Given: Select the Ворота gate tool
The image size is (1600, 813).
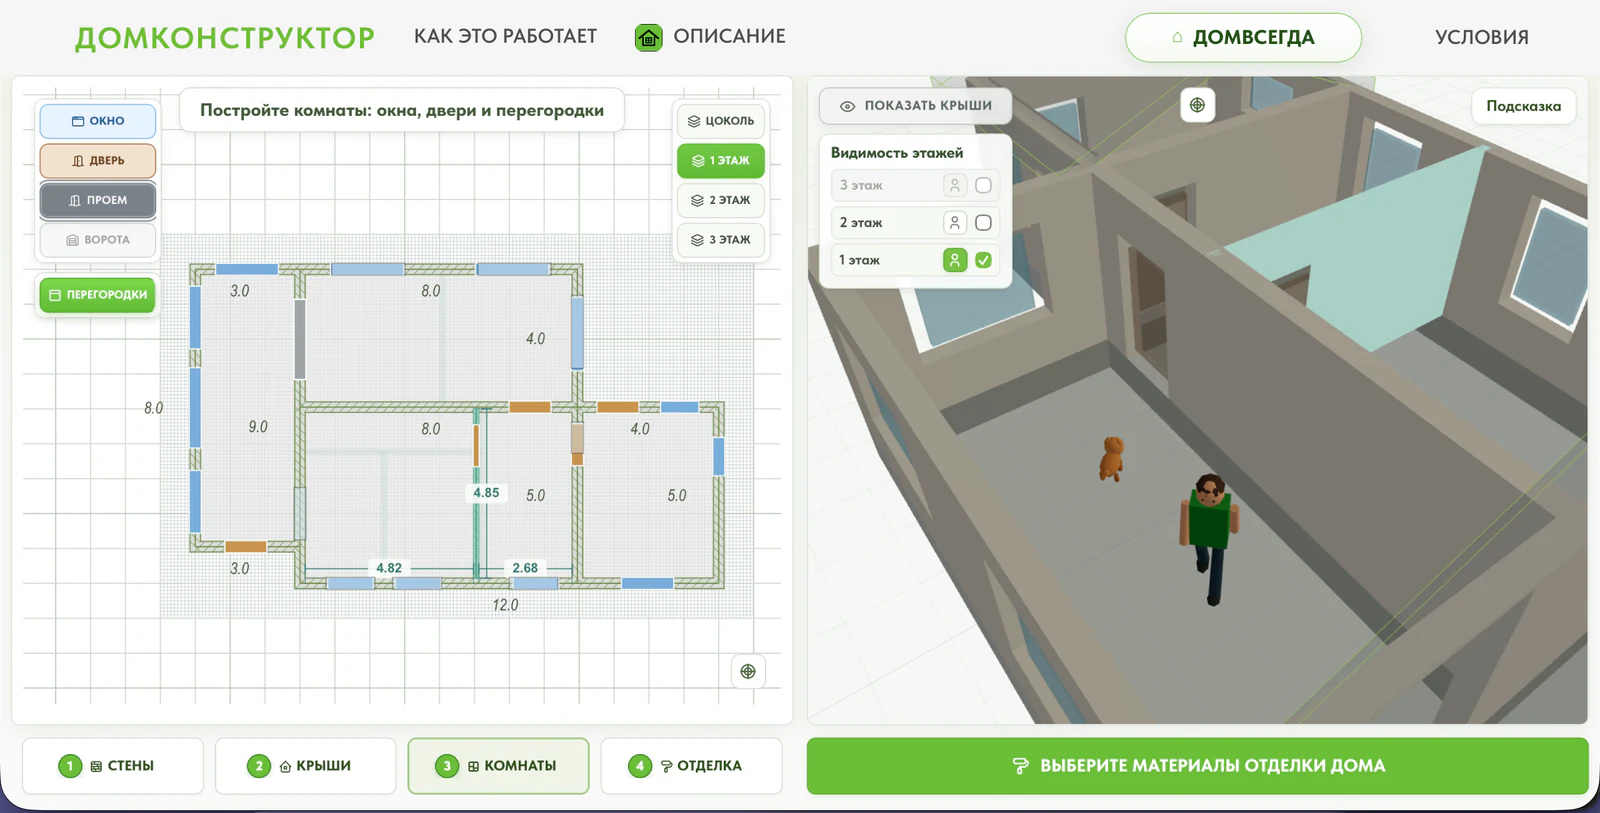Looking at the screenshot, I should pos(98,240).
